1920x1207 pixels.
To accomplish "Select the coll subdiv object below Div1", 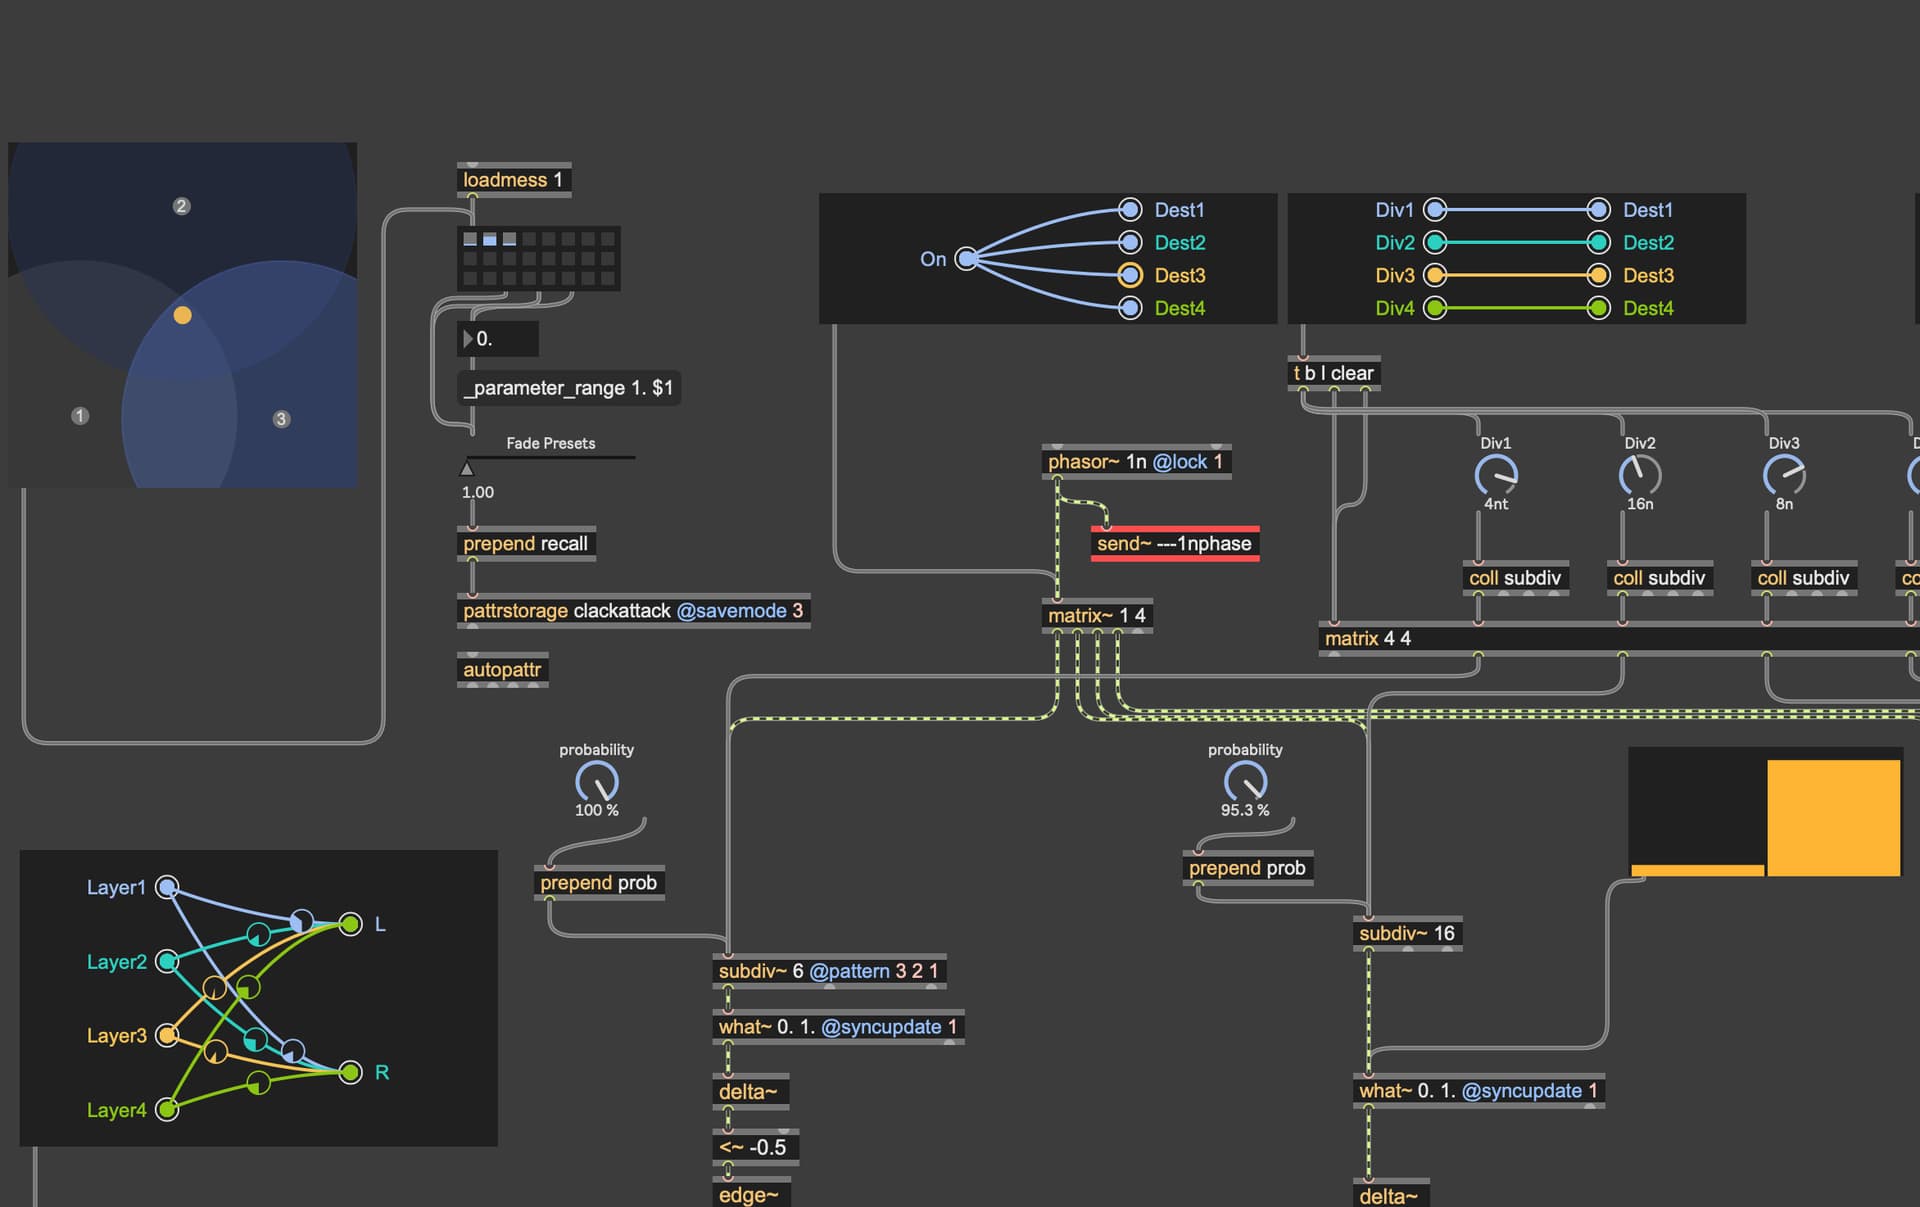I will (1515, 578).
